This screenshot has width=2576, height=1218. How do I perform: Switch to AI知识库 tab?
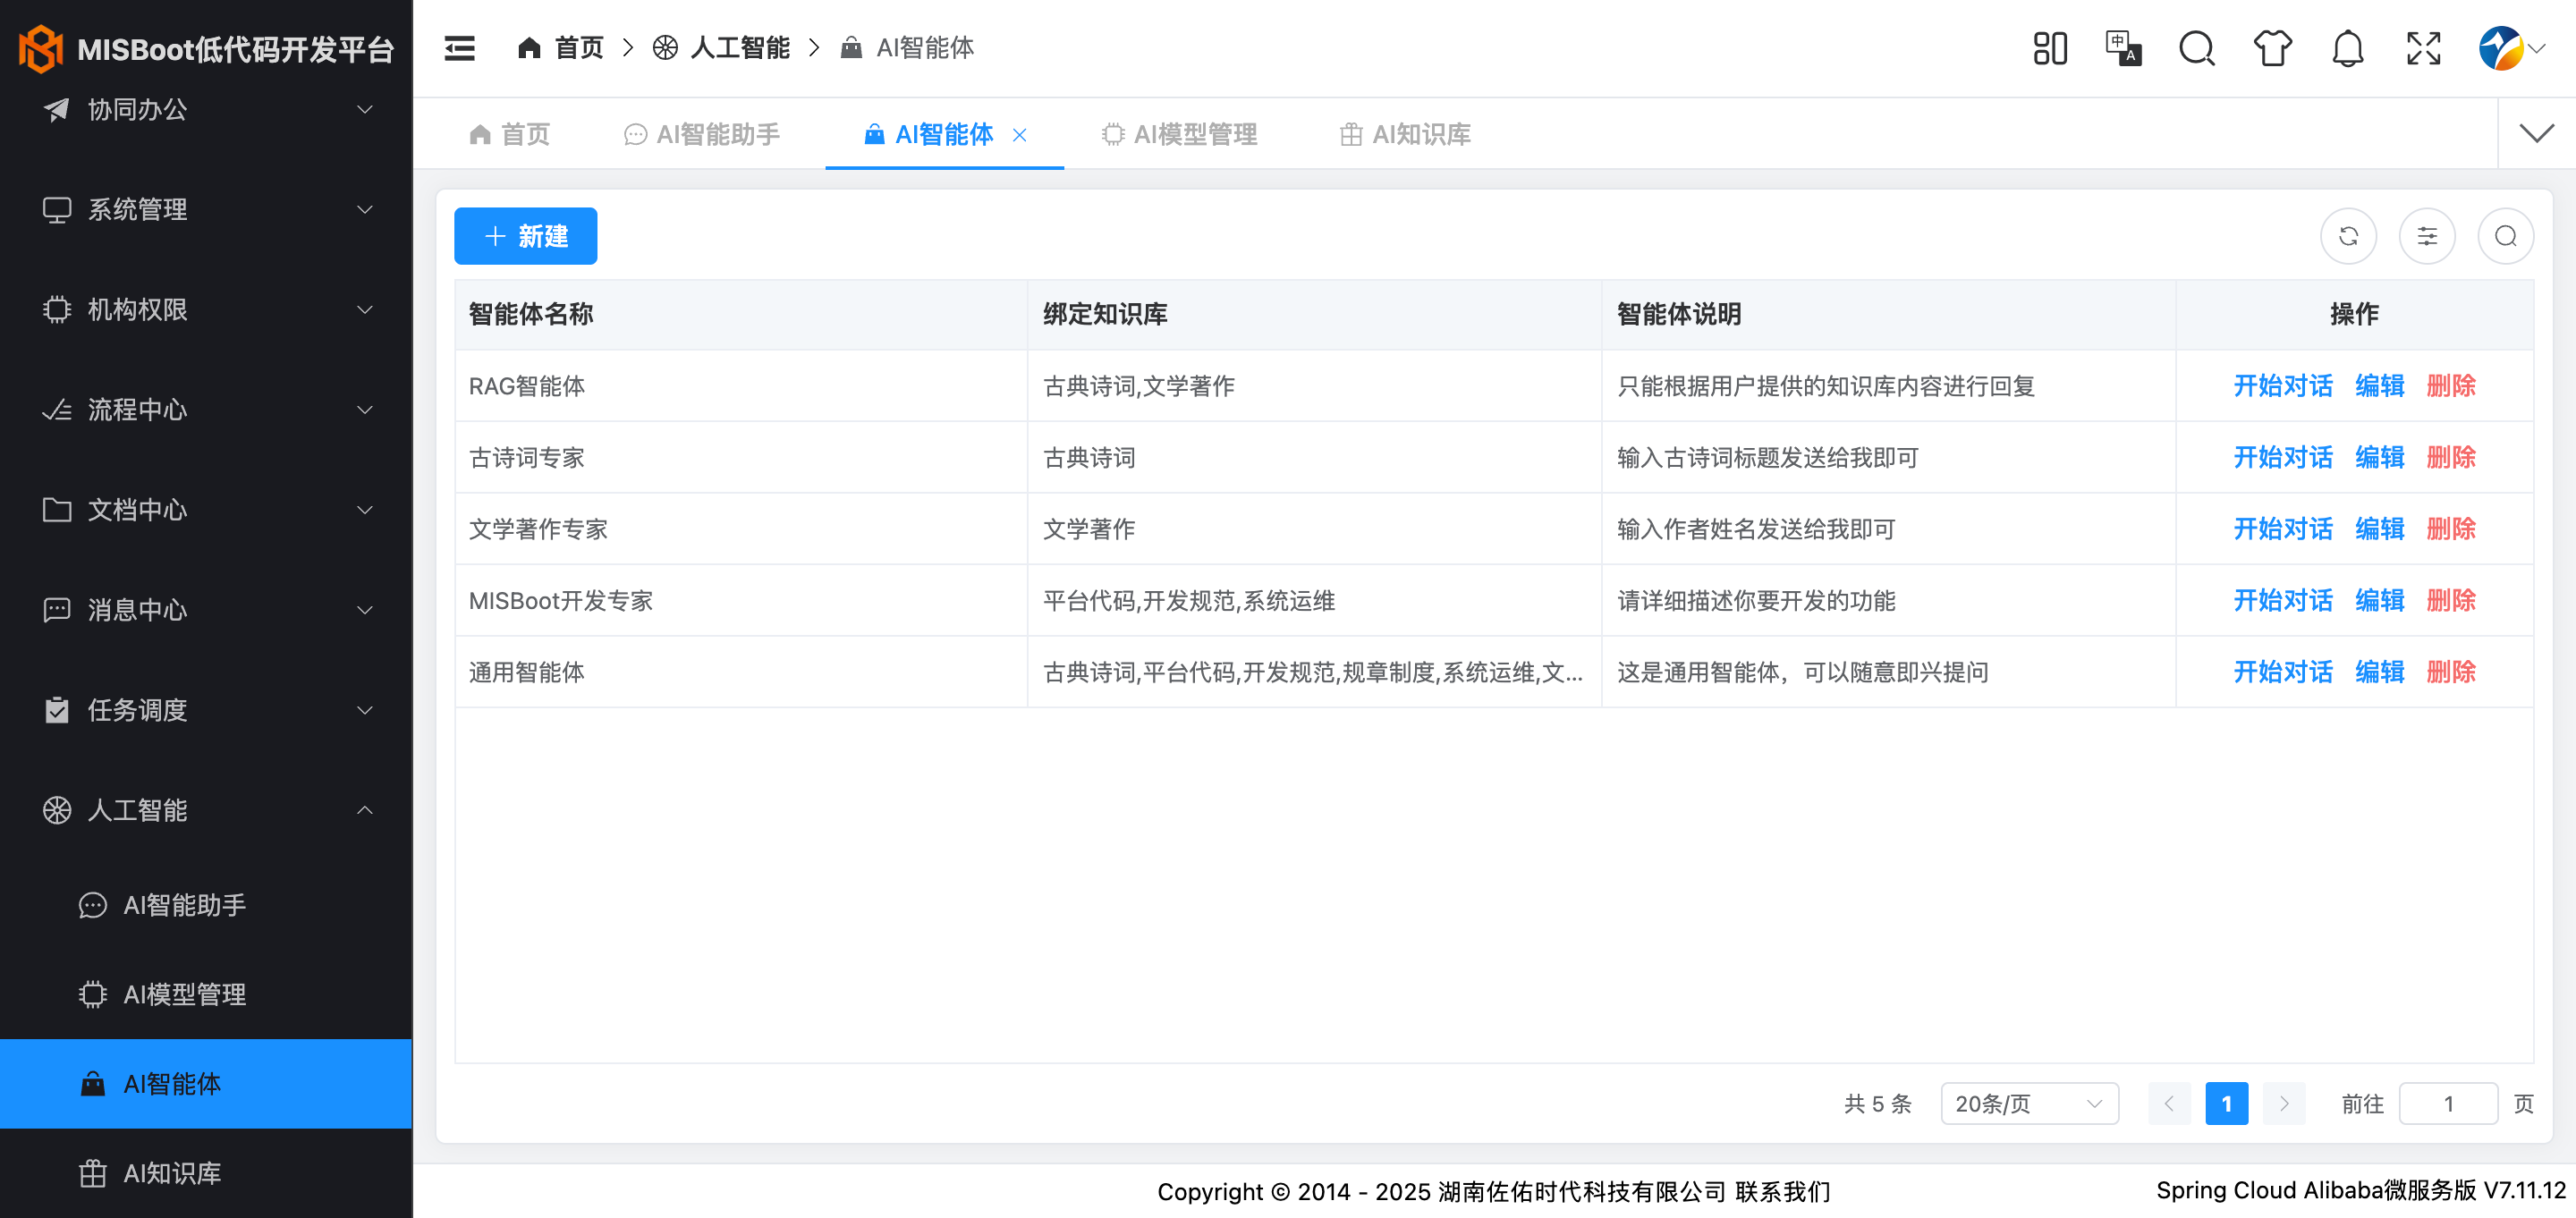[x=1406, y=134]
